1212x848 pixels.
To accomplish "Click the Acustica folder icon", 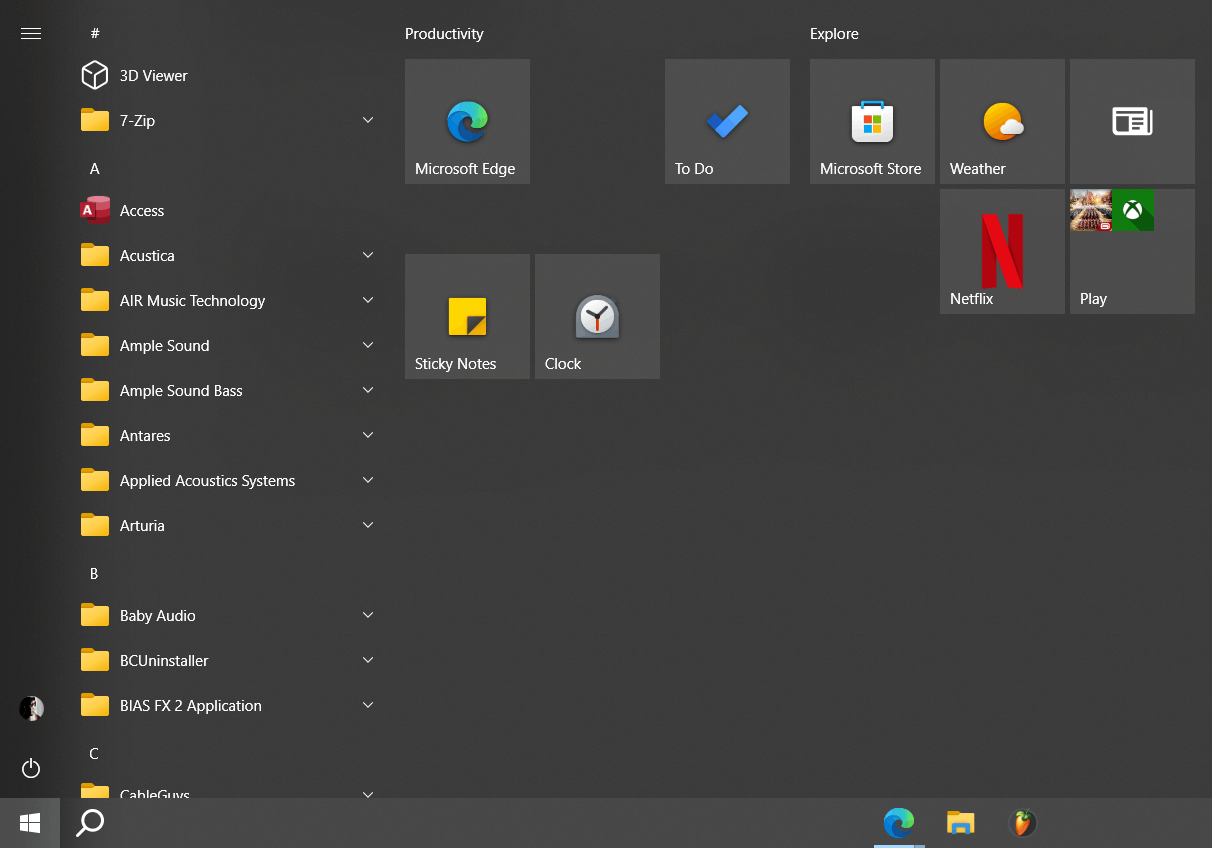I will pyautogui.click(x=95, y=255).
